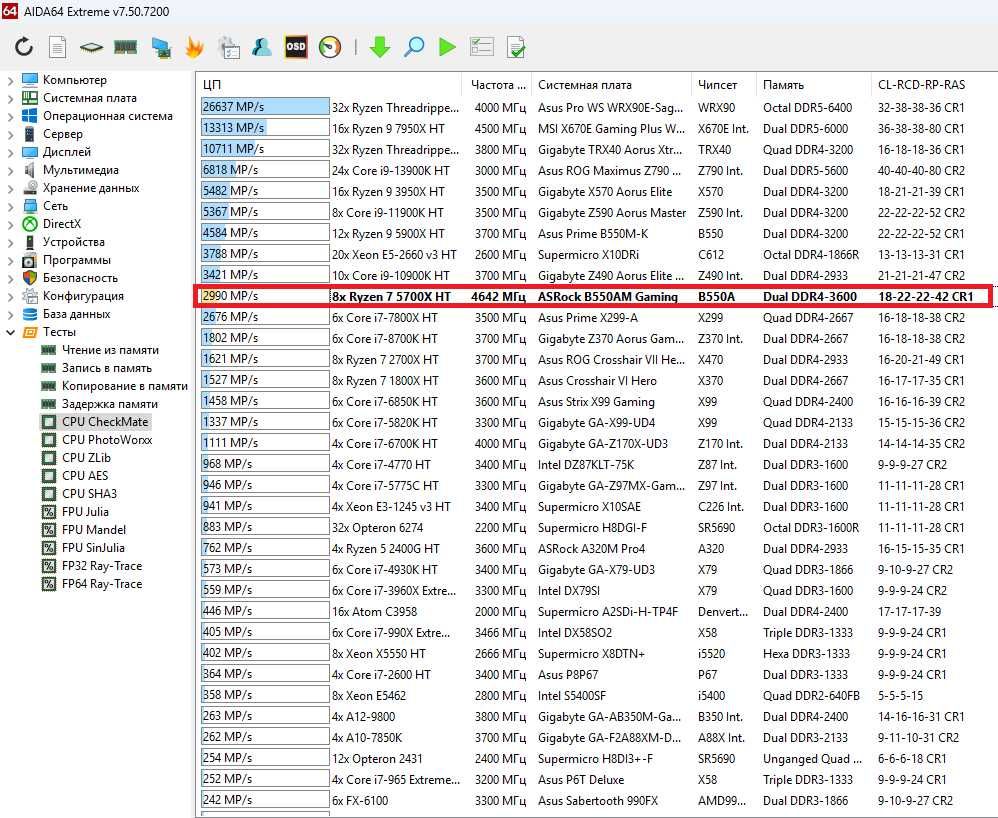
Task: Select CPU ZLib benchmark
Action: [x=86, y=458]
